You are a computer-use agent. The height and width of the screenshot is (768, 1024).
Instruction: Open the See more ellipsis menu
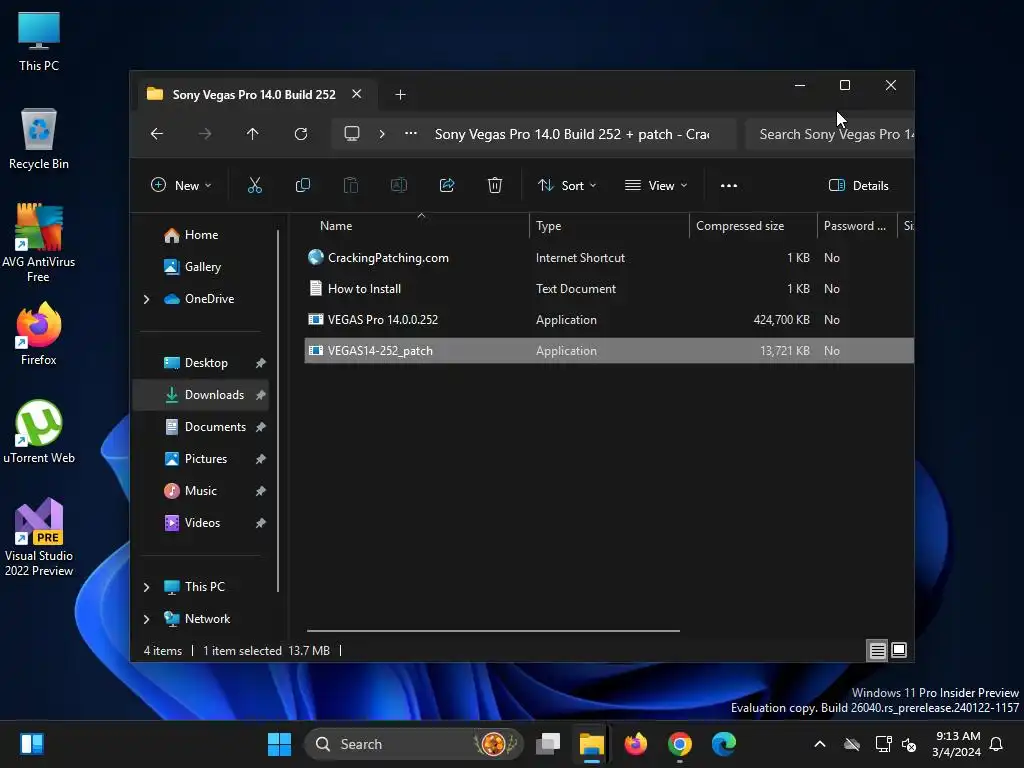click(x=729, y=185)
